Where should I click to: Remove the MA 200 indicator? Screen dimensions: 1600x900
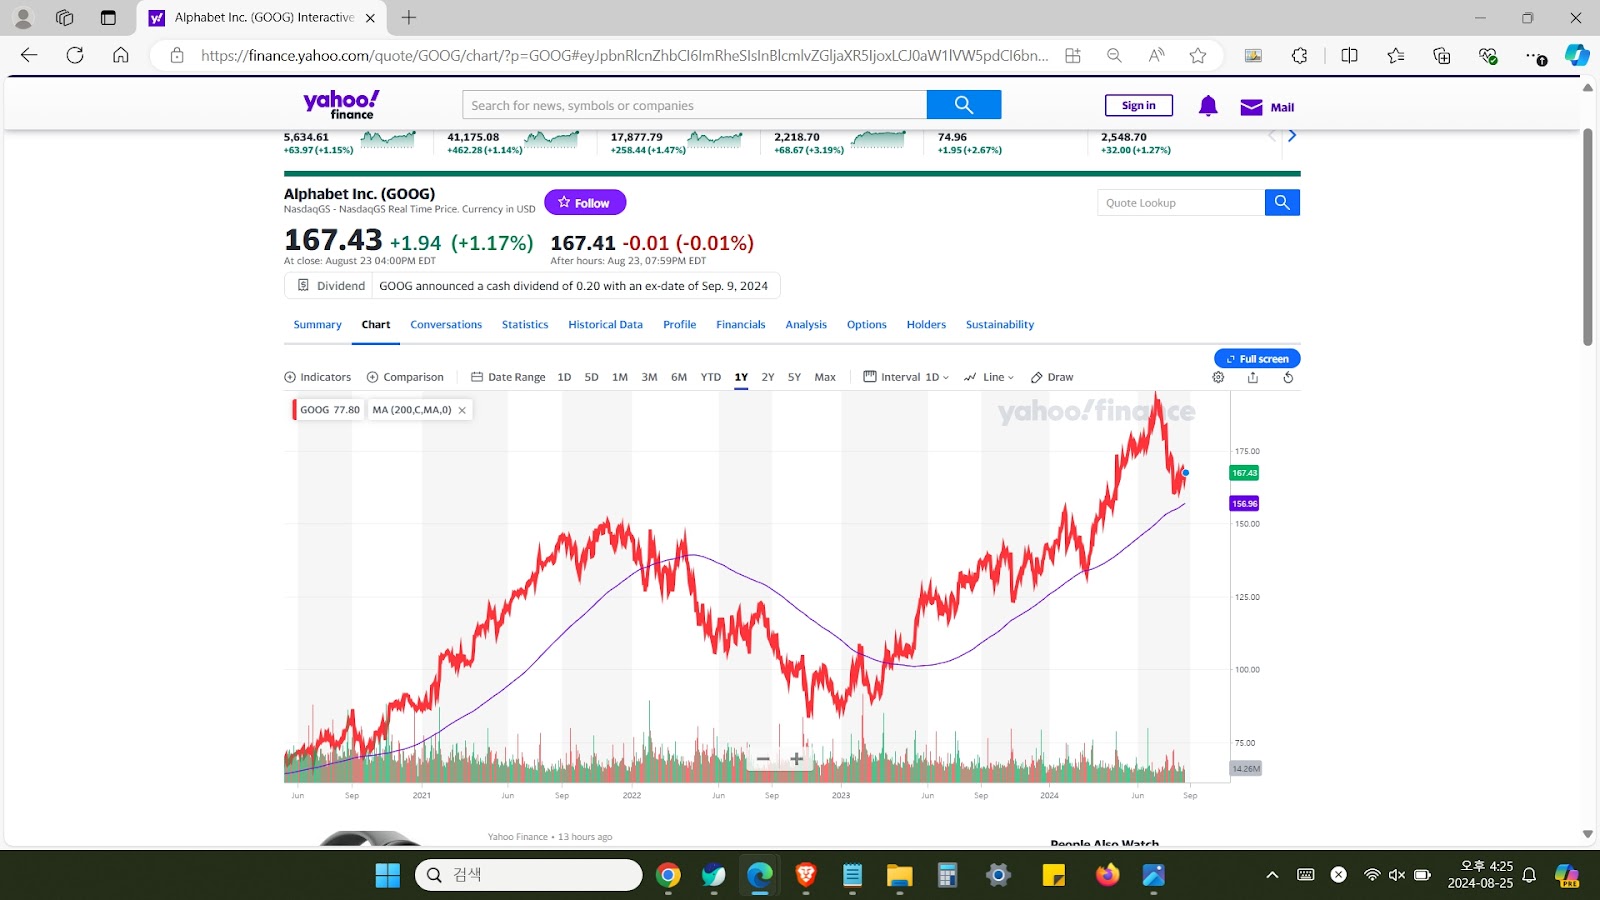[x=462, y=410]
